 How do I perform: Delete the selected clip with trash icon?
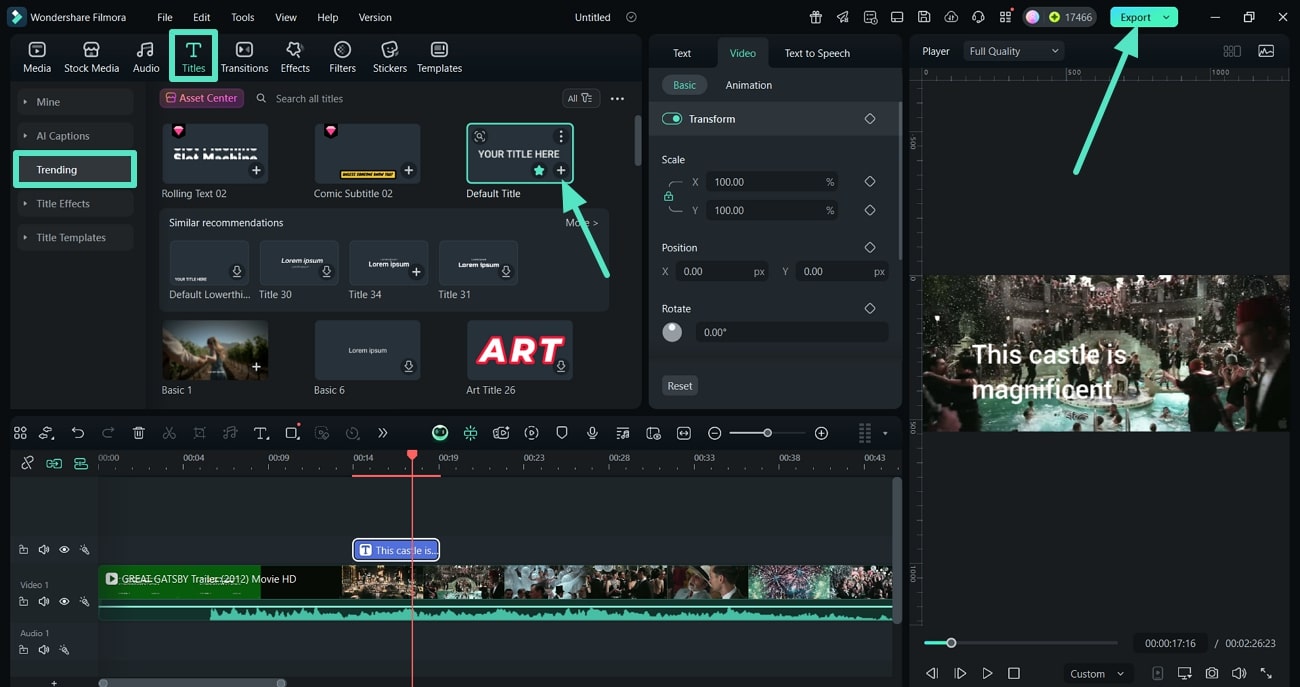pos(139,433)
